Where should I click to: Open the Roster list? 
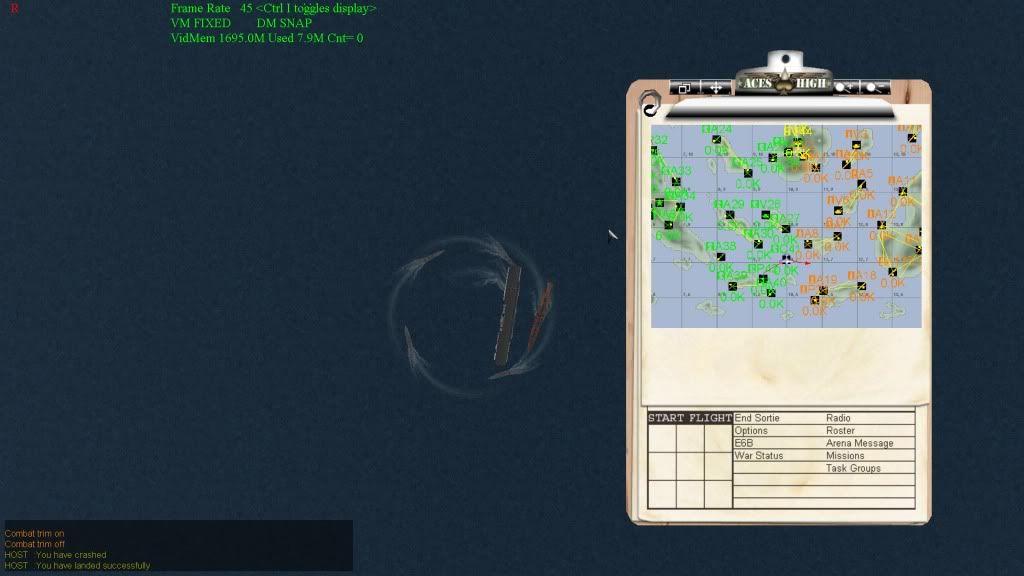click(840, 431)
